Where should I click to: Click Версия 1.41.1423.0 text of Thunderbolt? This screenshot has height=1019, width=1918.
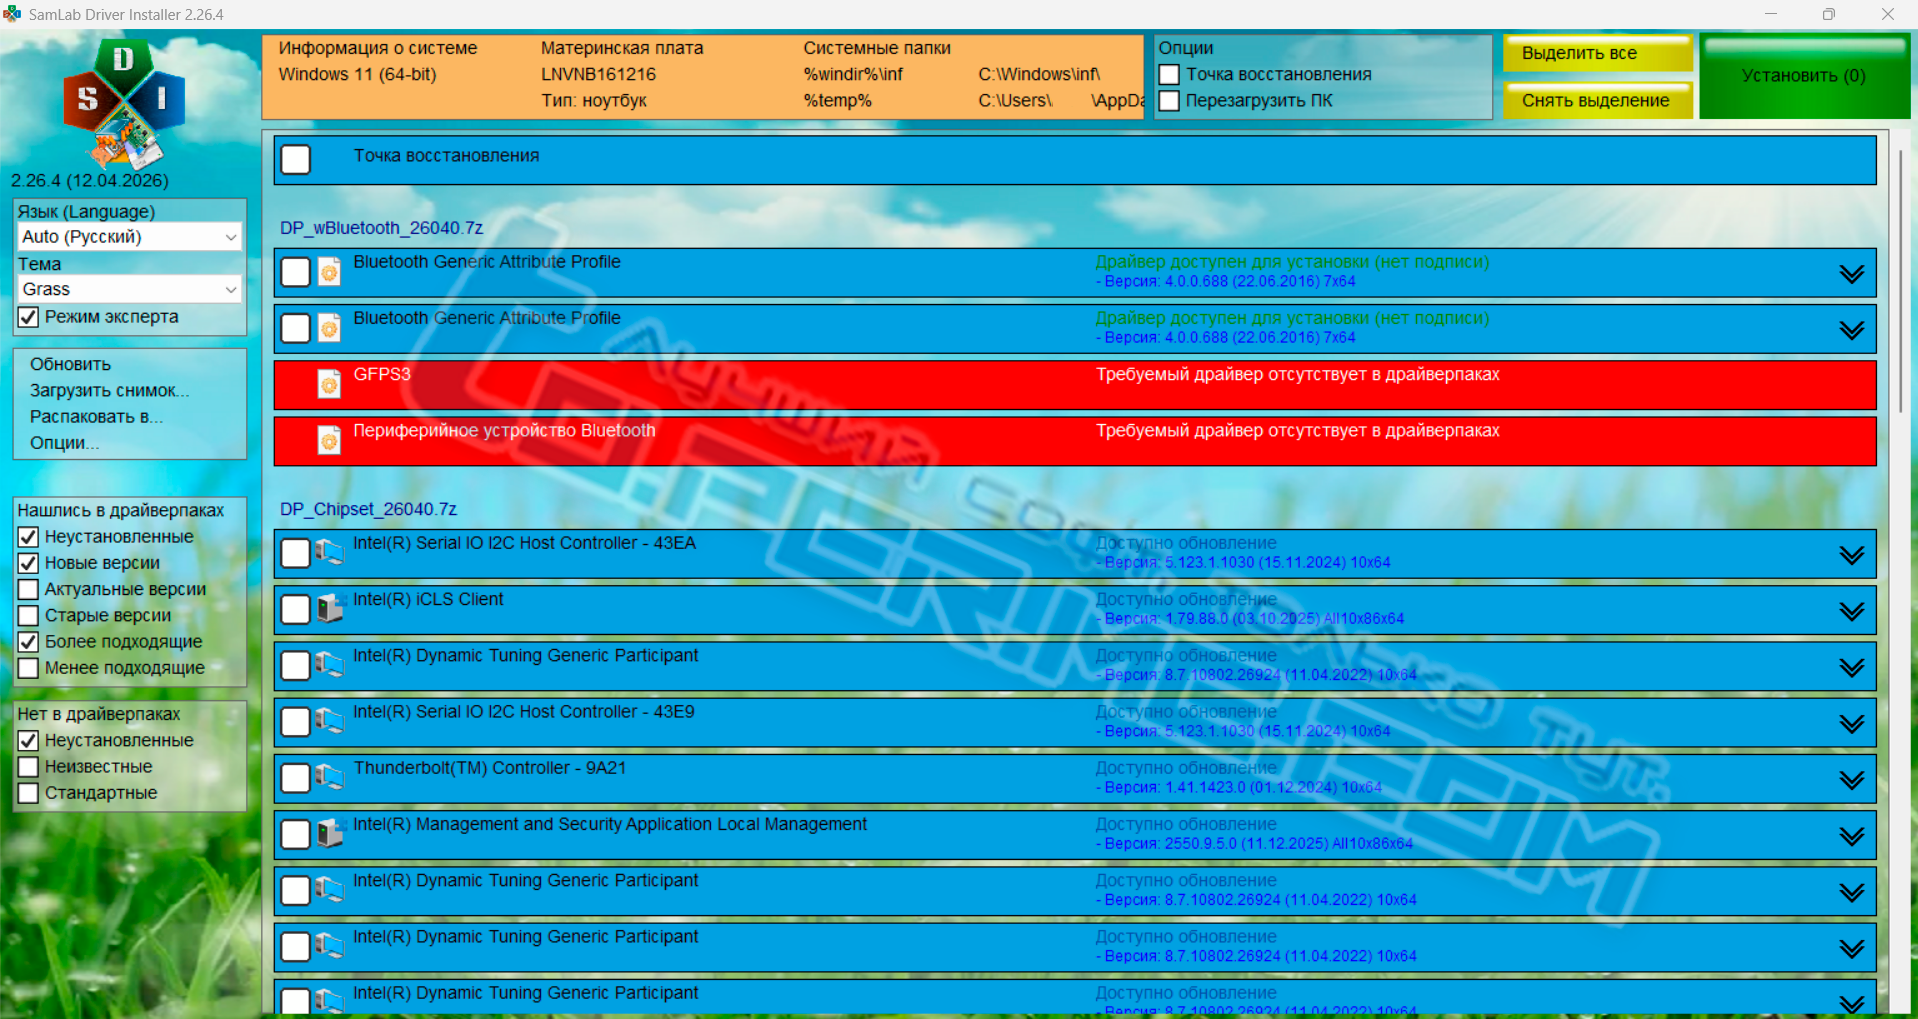coord(1239,788)
